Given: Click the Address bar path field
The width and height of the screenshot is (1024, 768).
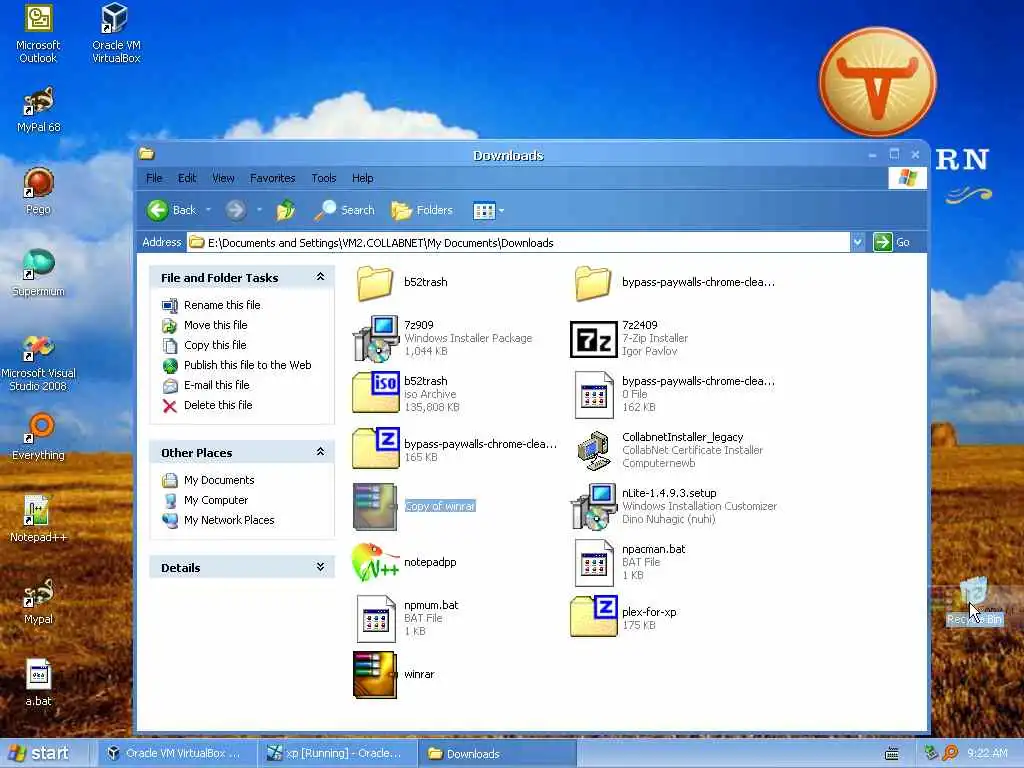Looking at the screenshot, I should (x=519, y=242).
